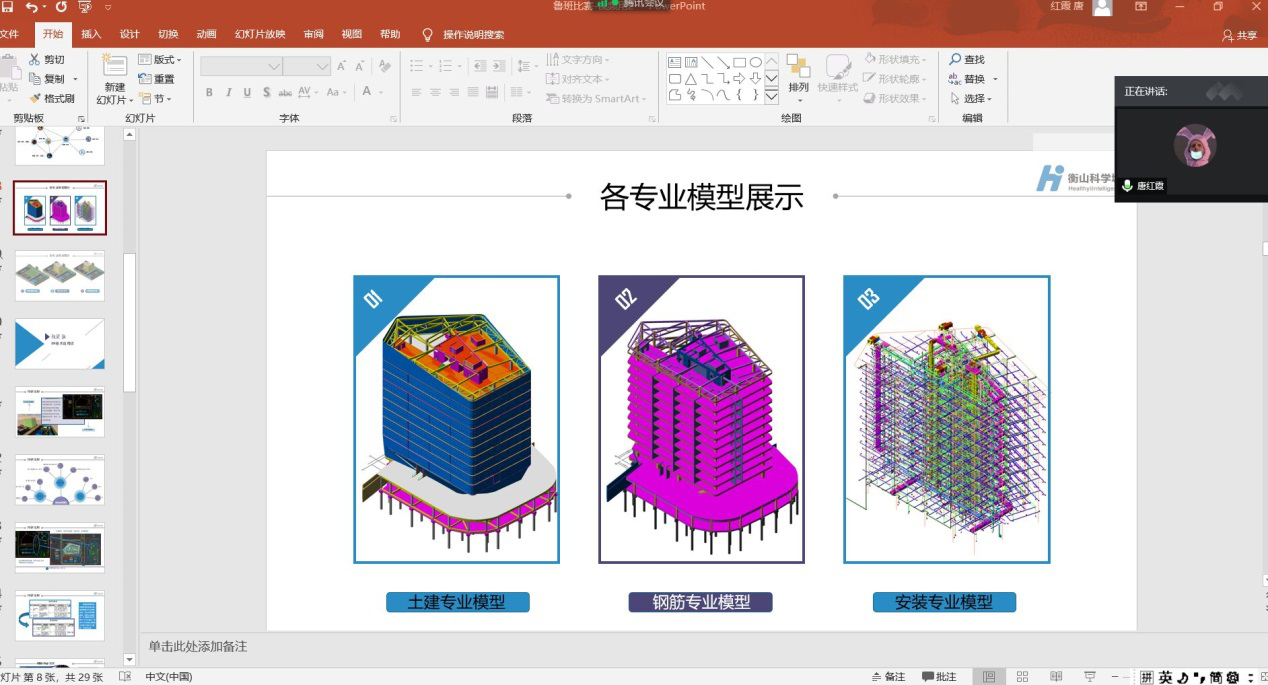Click the 重置 reset slide icon
This screenshot has width=1268, height=685.
(145, 80)
